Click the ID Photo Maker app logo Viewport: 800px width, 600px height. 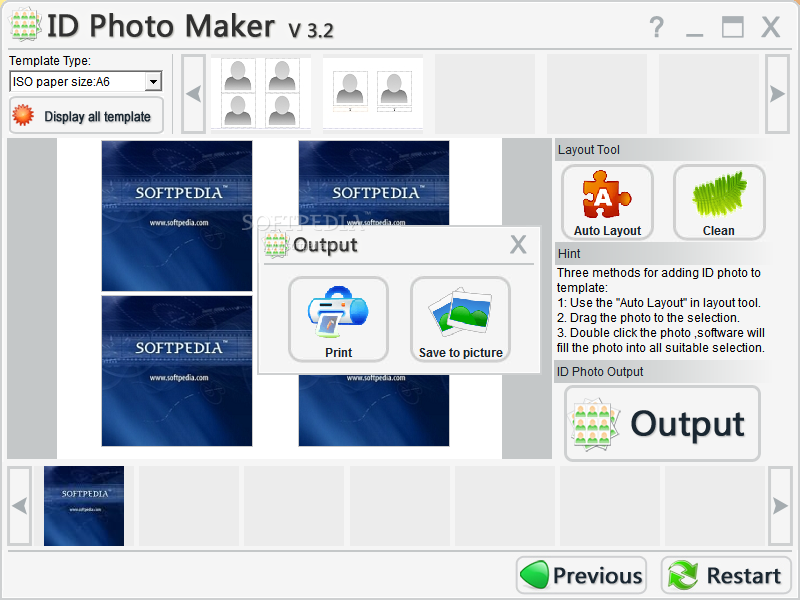pyautogui.click(x=24, y=24)
